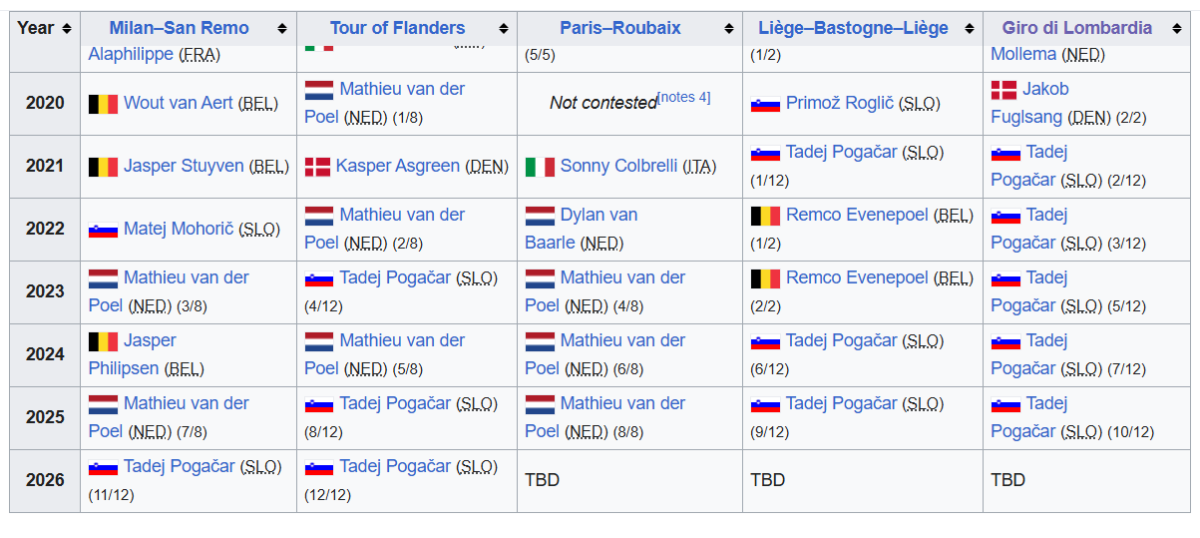
Task: Click the Danish flag next to Kasper Asgreen
Action: click(317, 166)
